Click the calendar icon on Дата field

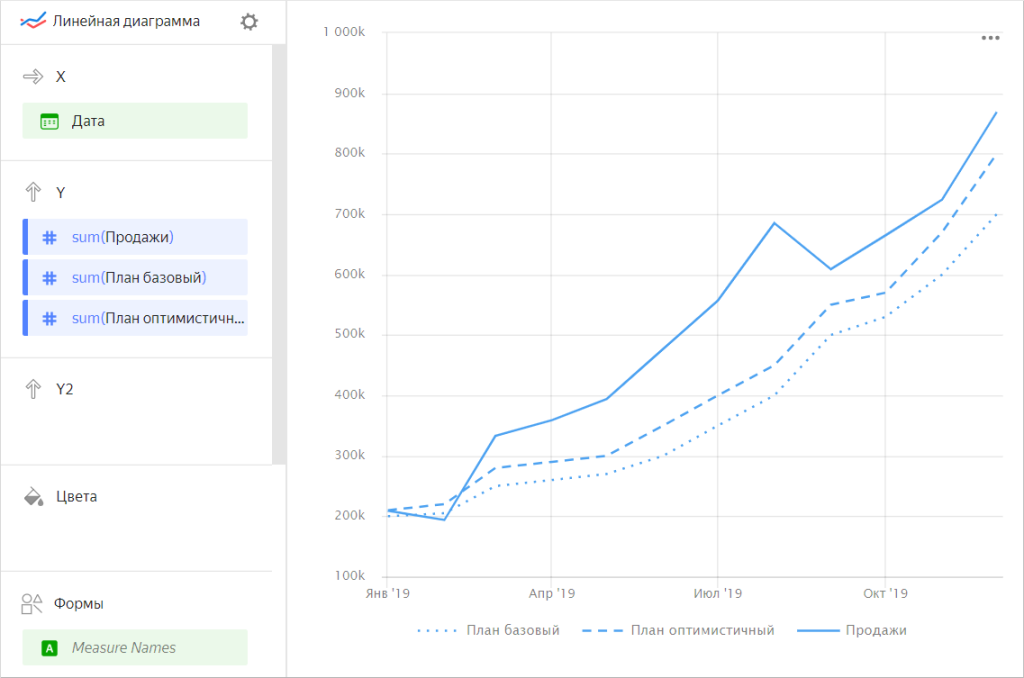(49, 121)
